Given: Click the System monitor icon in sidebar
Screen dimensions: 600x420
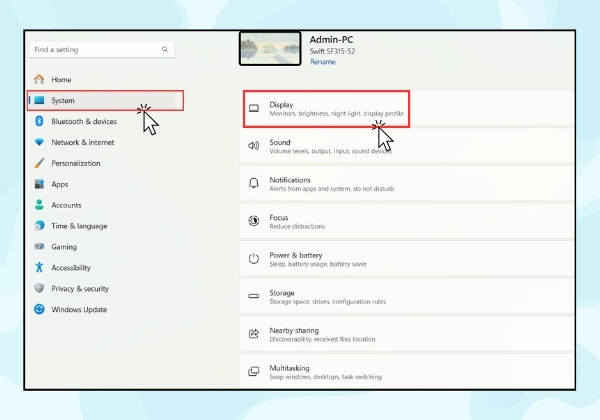Looking at the screenshot, I should [x=39, y=100].
